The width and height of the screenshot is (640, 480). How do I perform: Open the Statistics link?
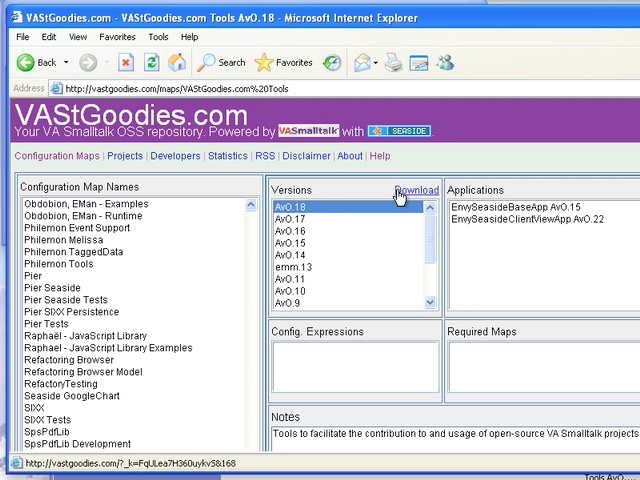tap(228, 156)
